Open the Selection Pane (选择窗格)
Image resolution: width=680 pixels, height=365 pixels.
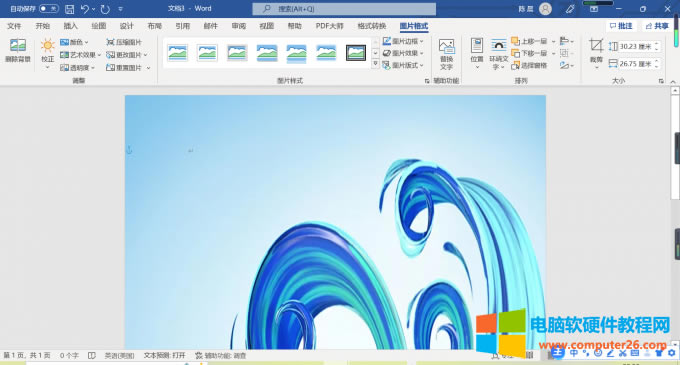[529, 65]
